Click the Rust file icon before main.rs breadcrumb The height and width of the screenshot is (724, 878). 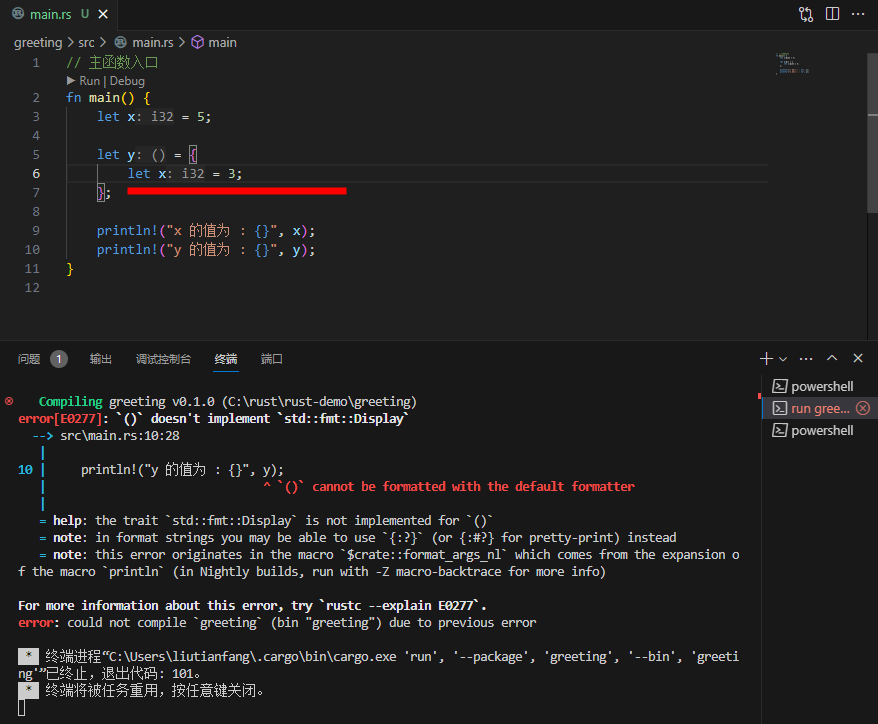tap(120, 43)
